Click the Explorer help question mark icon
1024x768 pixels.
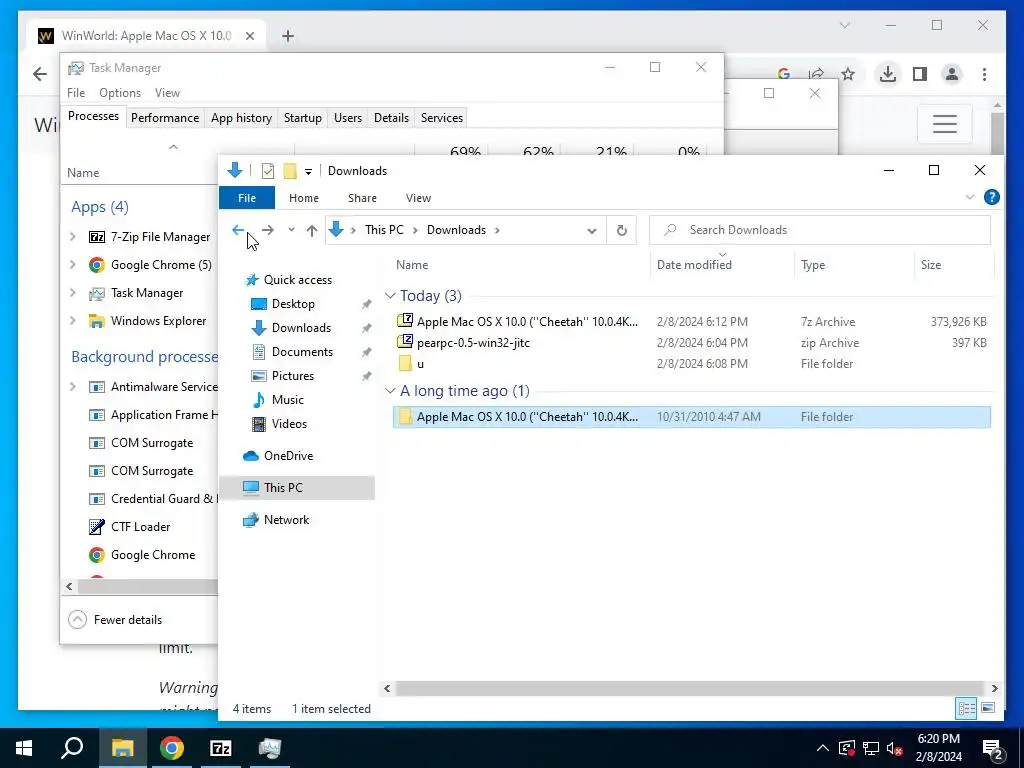(x=991, y=197)
